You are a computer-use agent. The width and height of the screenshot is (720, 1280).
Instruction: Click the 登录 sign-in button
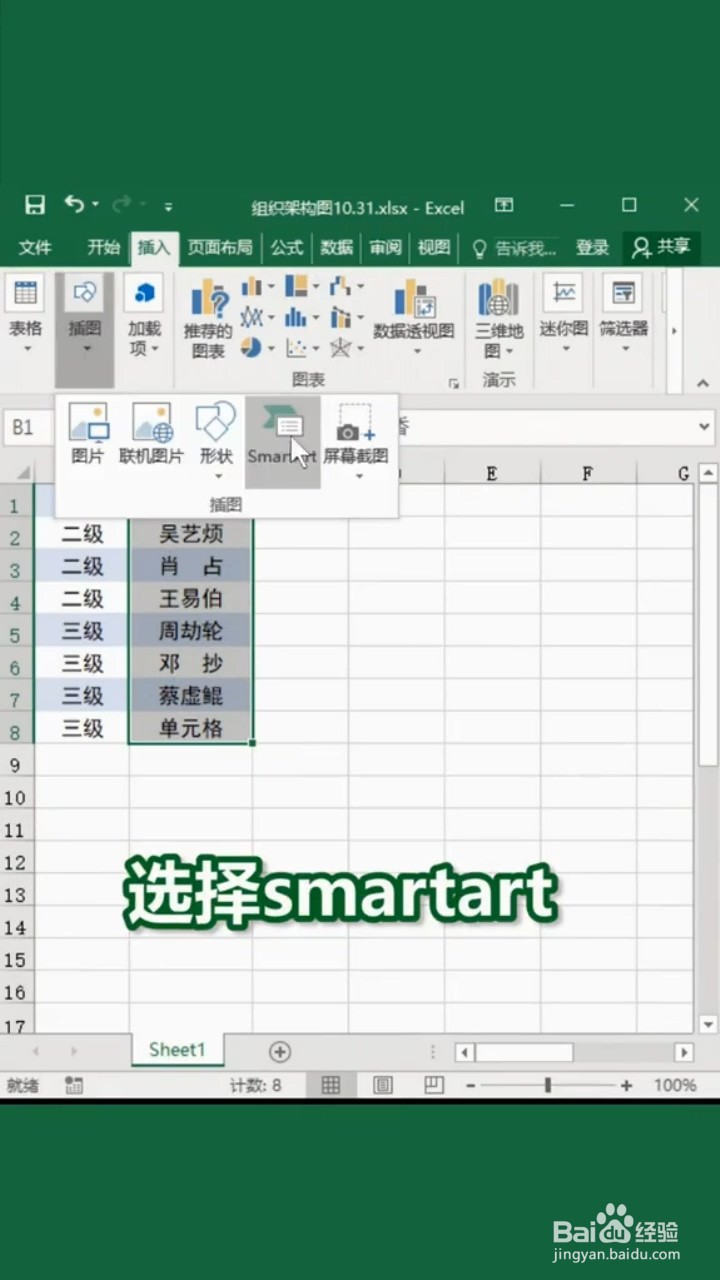click(x=592, y=248)
